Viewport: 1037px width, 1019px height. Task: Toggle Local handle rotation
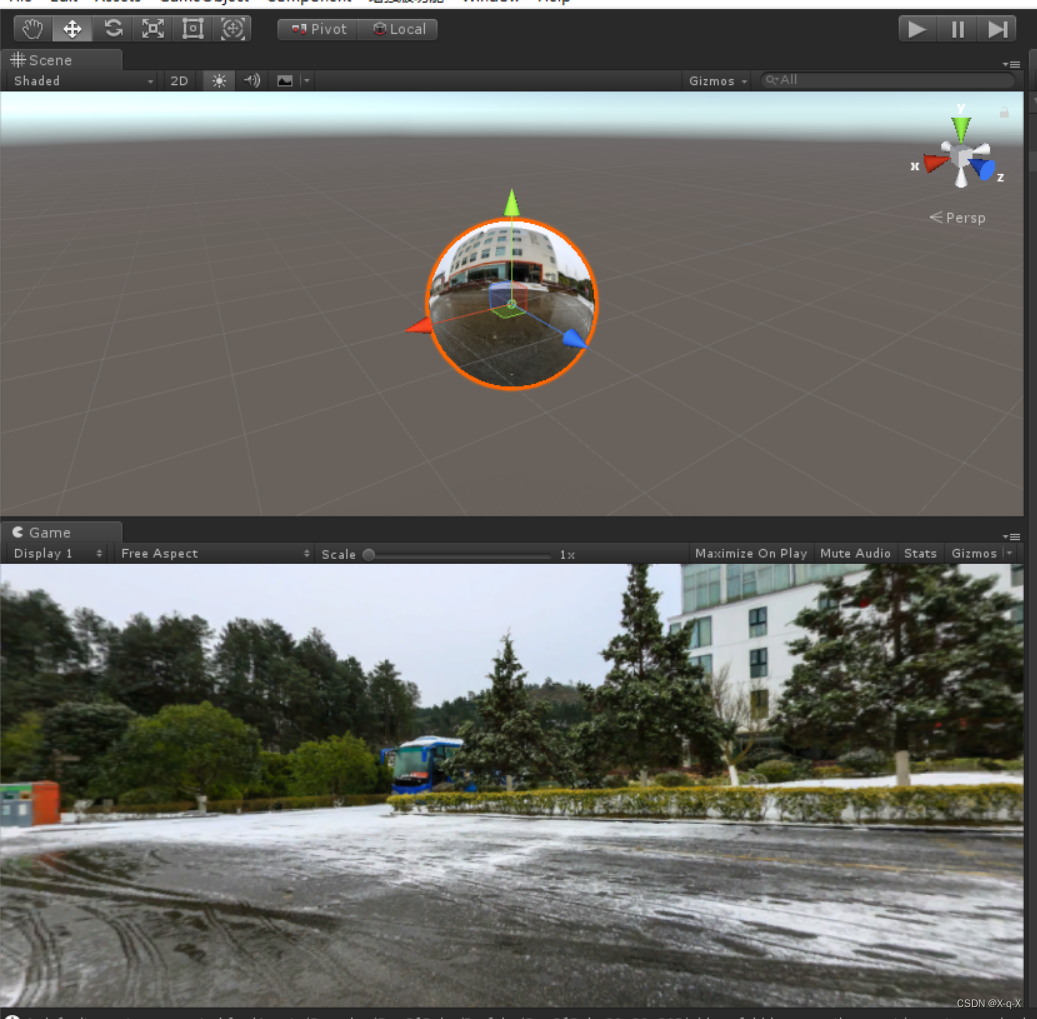[398, 29]
